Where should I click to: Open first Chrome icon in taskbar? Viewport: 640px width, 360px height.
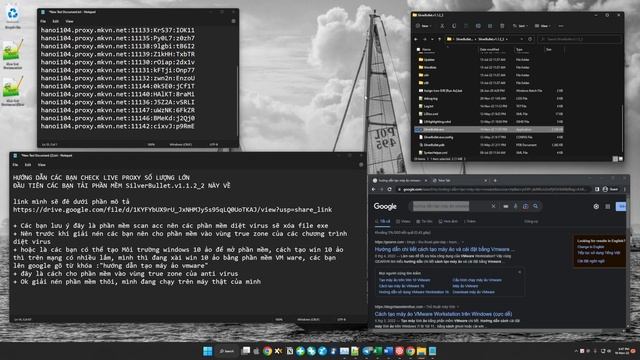267,351
